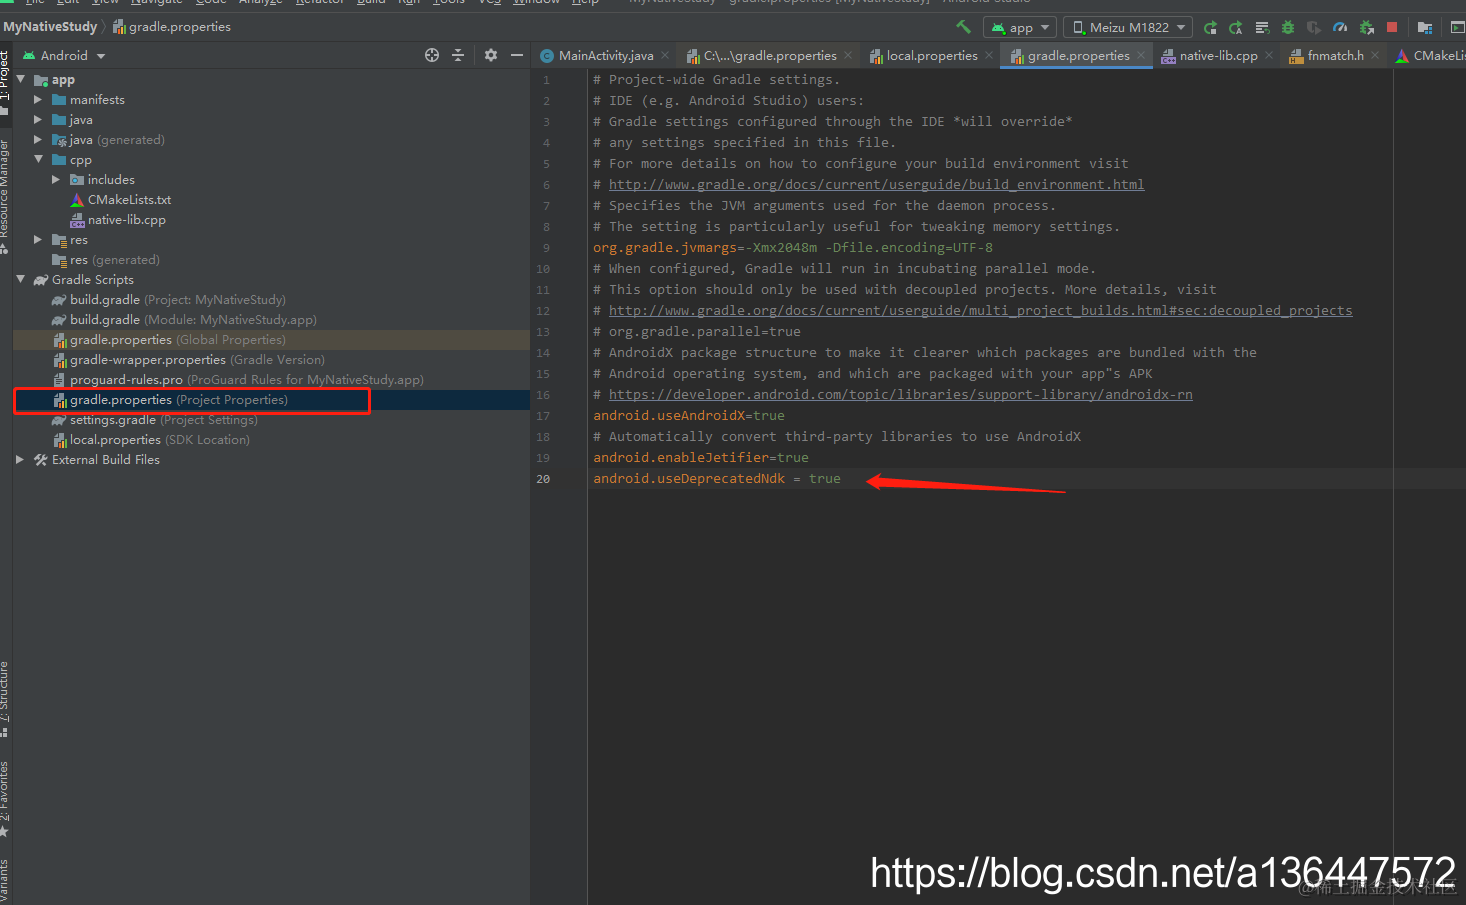Screen dimensions: 1466x905
Task: Expand External Build Files node
Action: (x=21, y=460)
